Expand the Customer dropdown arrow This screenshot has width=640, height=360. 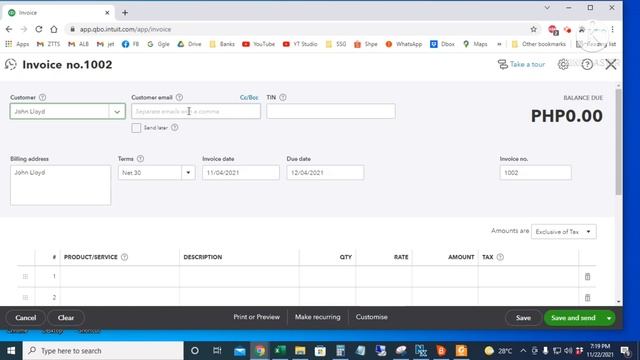117,111
